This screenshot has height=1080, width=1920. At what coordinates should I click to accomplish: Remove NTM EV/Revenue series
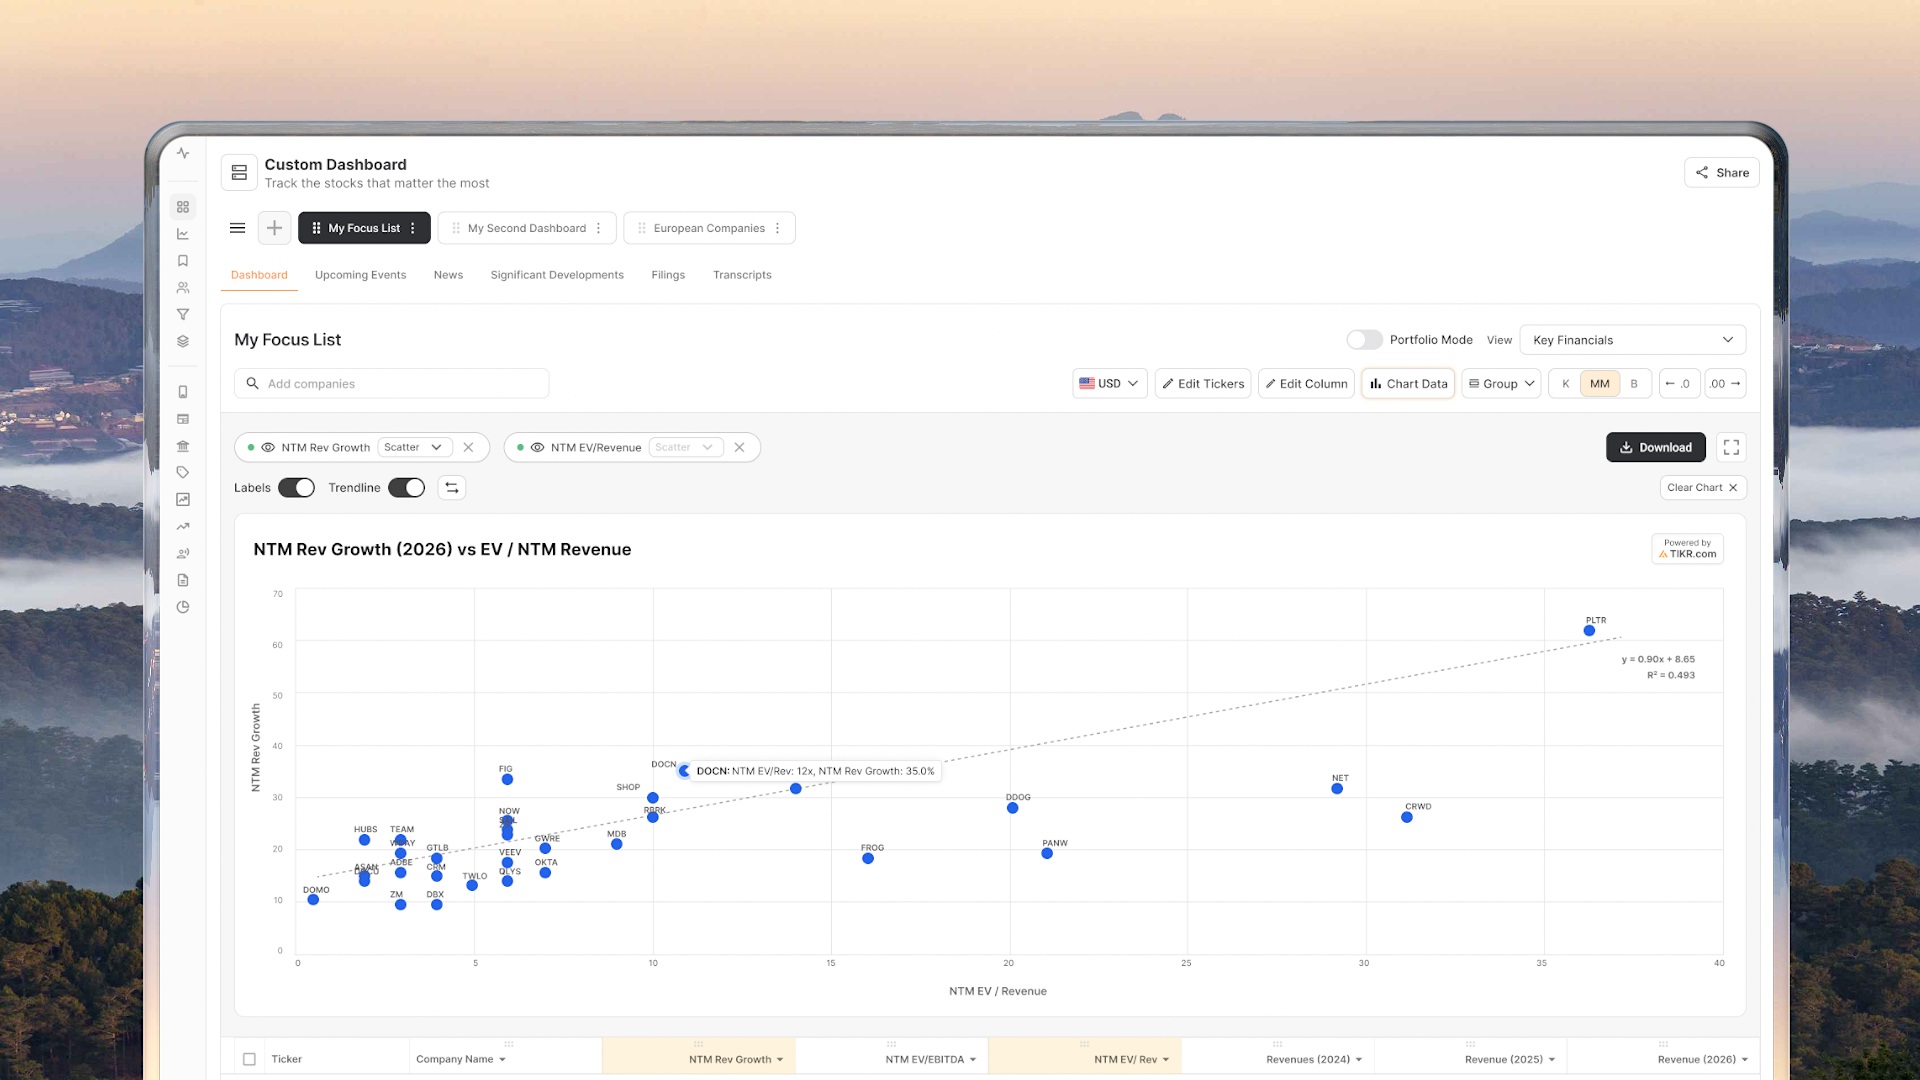click(739, 448)
